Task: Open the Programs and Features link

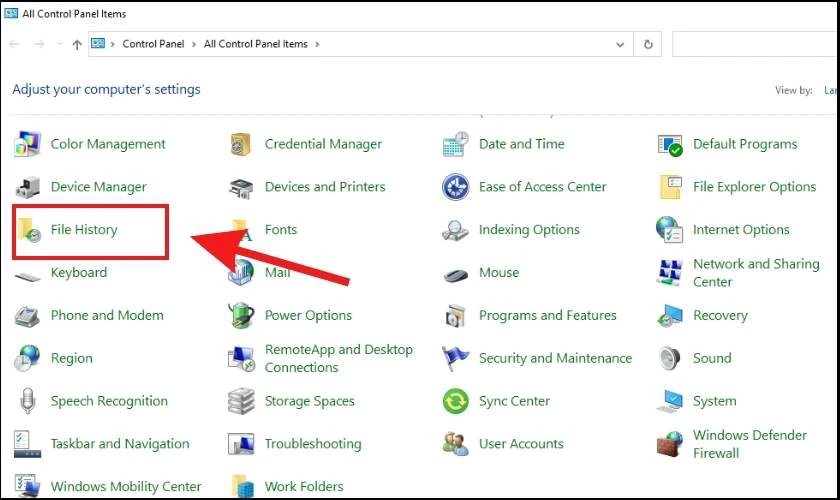Action: pyautogui.click(x=548, y=315)
